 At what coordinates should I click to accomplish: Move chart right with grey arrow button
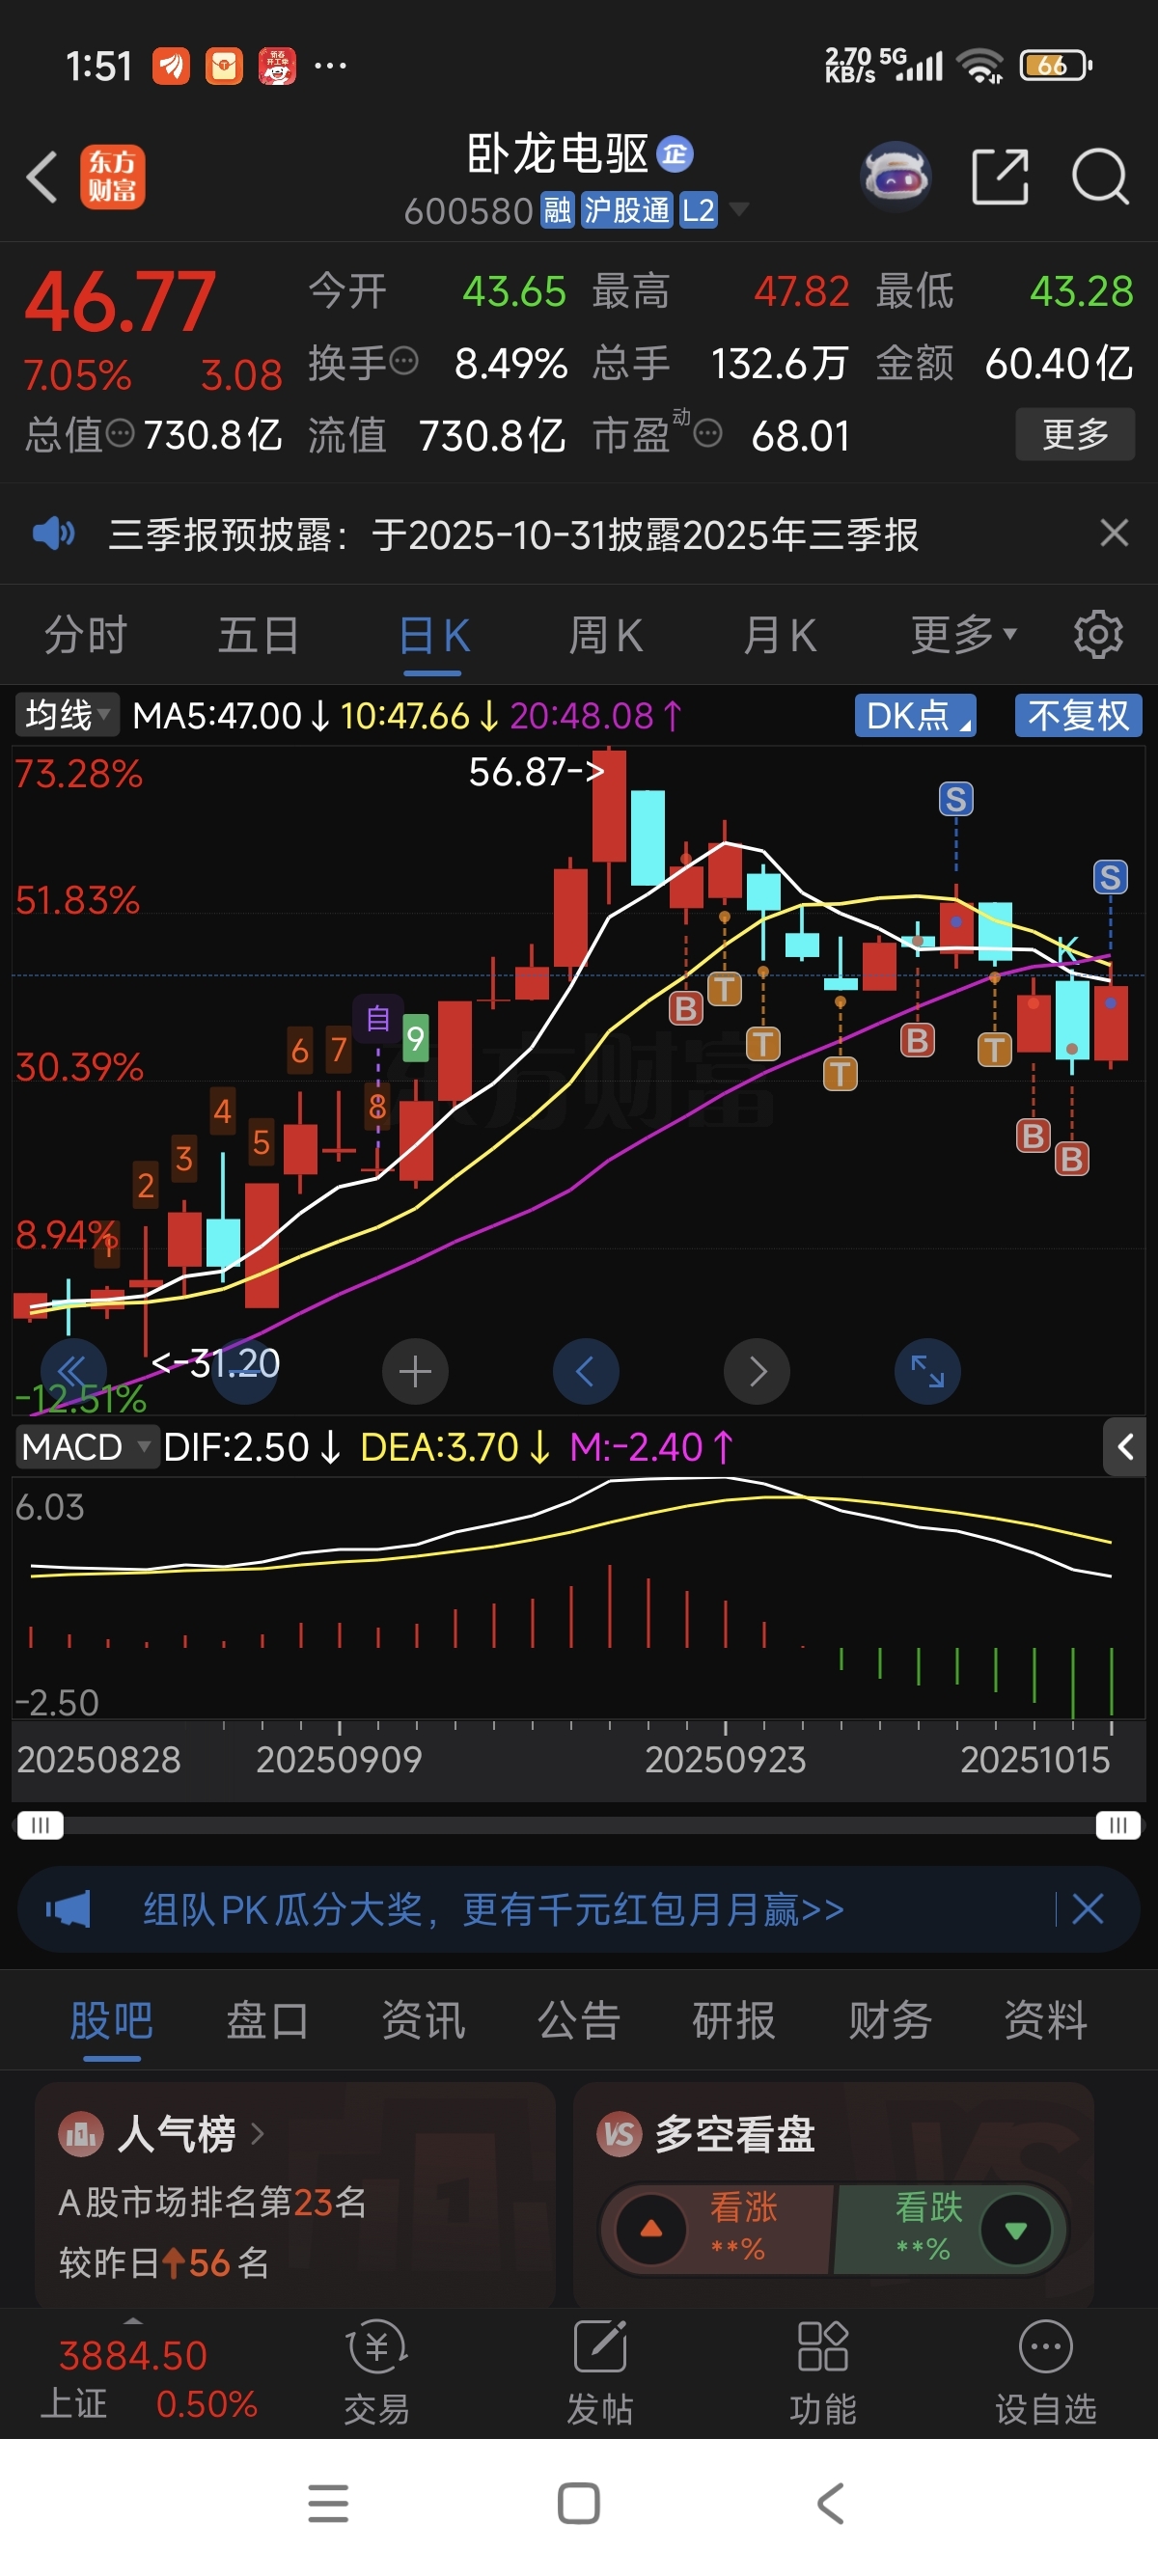[757, 1371]
